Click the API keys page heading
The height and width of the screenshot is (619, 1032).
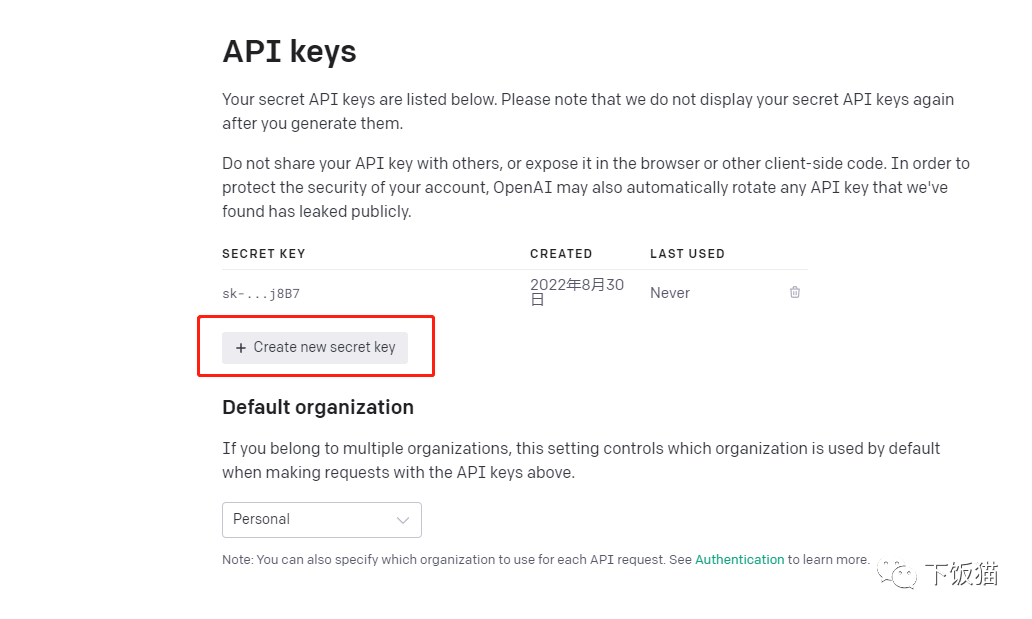[x=289, y=51]
